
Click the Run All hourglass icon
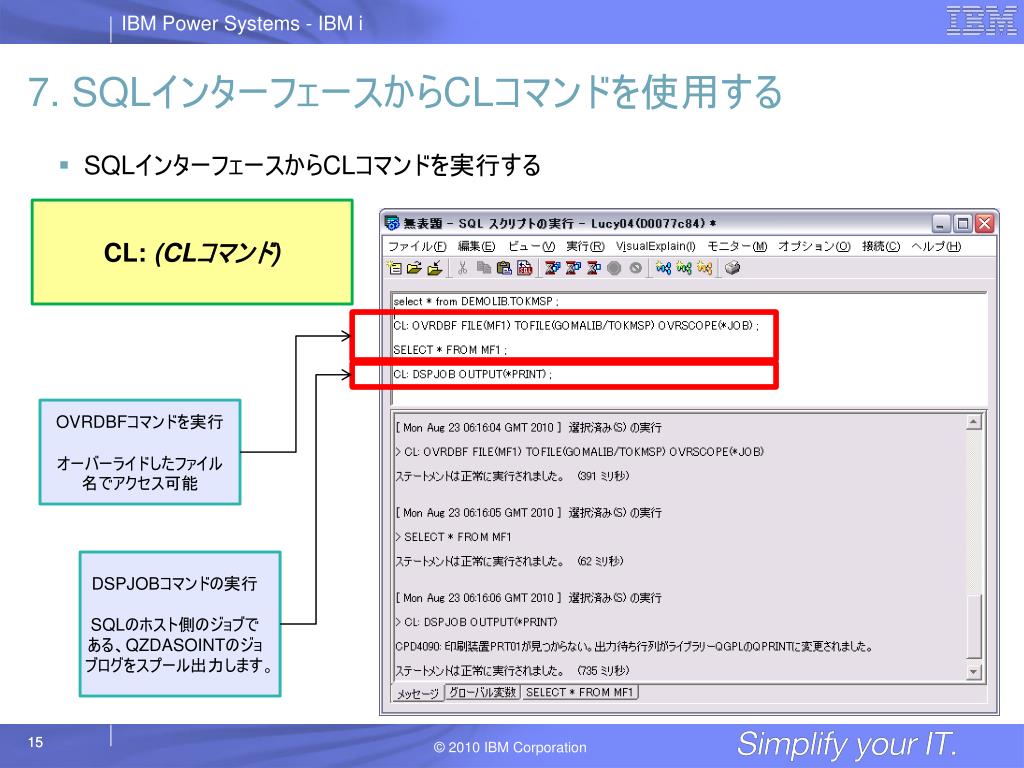[552, 268]
